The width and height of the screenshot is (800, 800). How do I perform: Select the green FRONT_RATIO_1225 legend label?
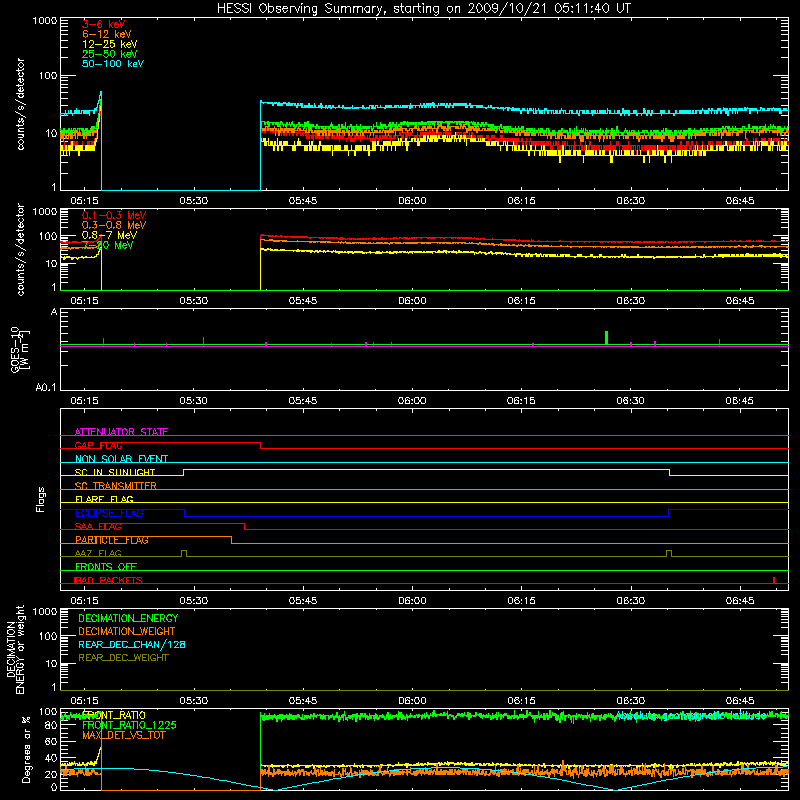129,725
